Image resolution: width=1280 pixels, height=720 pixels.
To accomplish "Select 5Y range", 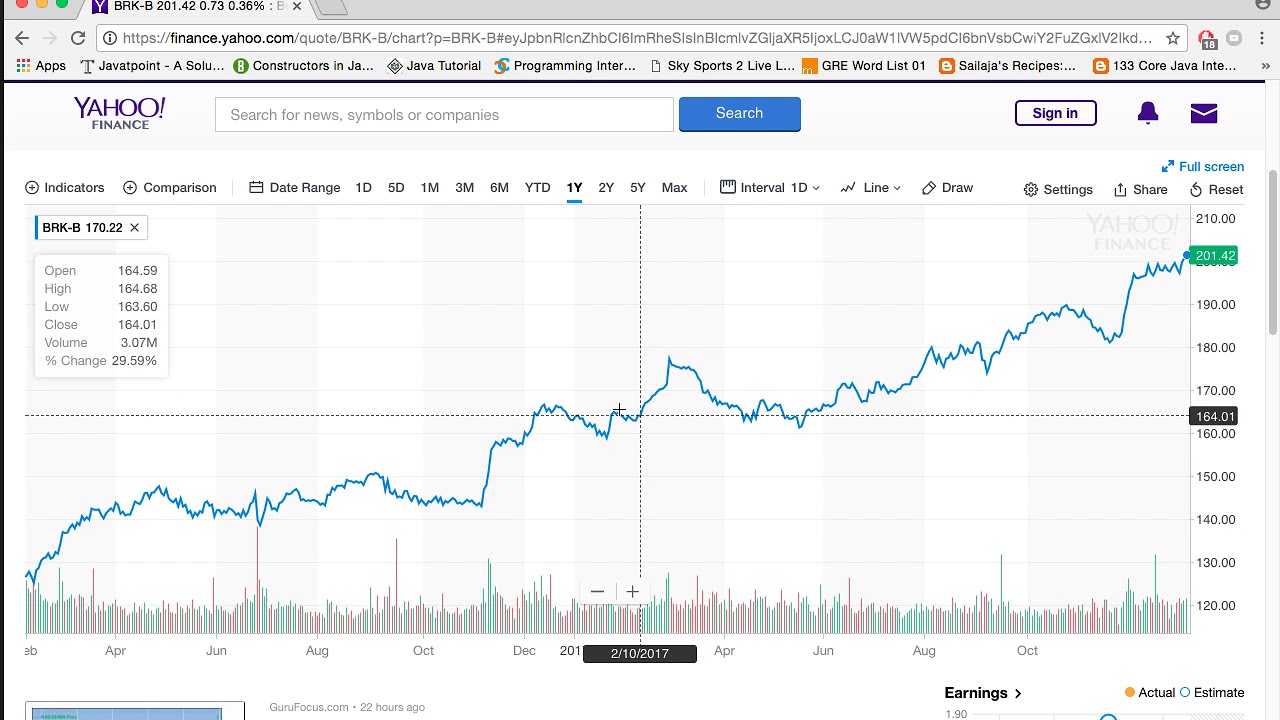I will [x=638, y=188].
